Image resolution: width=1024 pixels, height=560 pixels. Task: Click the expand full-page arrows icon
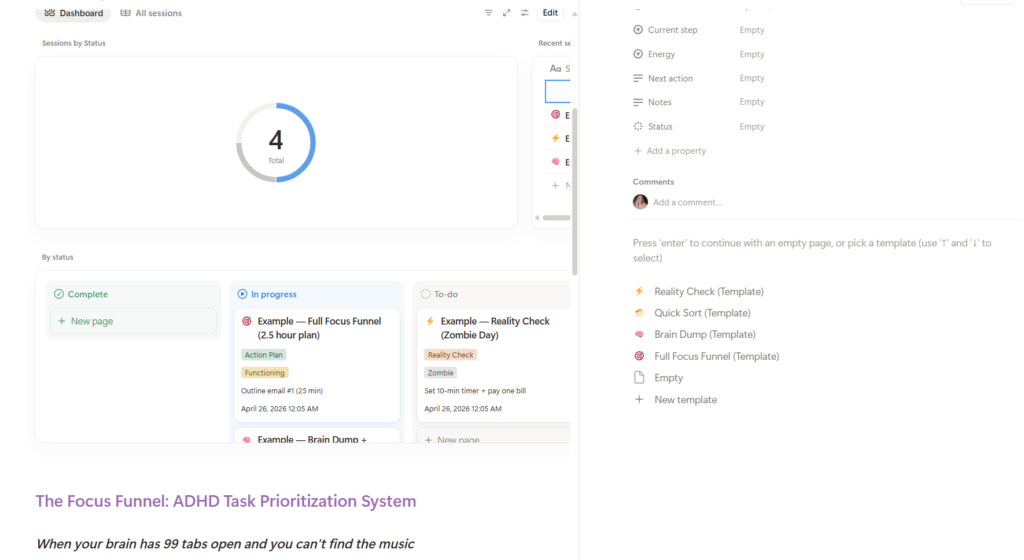click(506, 13)
